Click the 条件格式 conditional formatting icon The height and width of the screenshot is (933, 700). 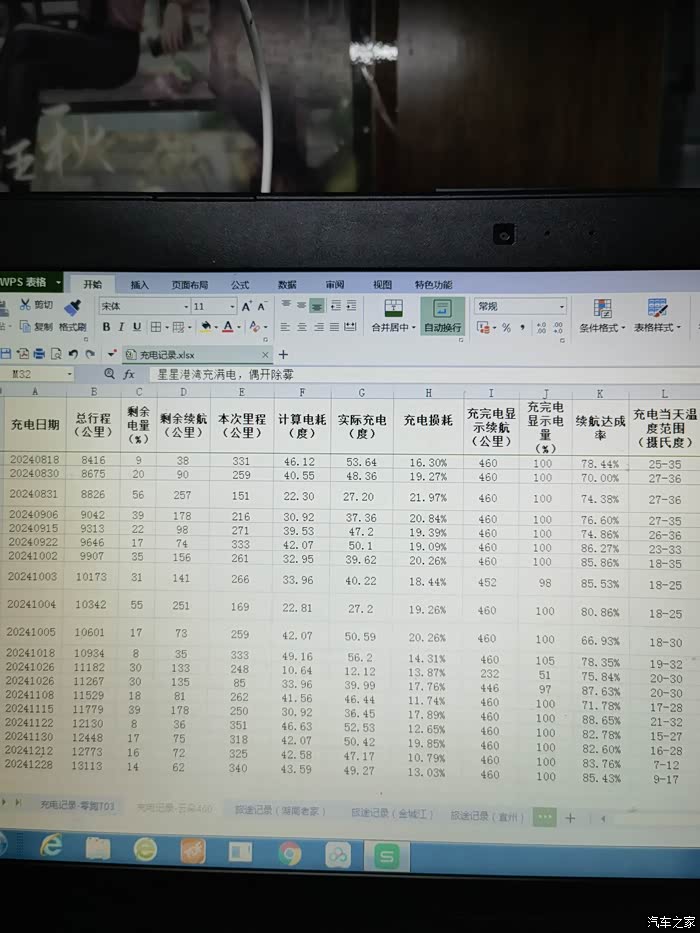click(603, 308)
